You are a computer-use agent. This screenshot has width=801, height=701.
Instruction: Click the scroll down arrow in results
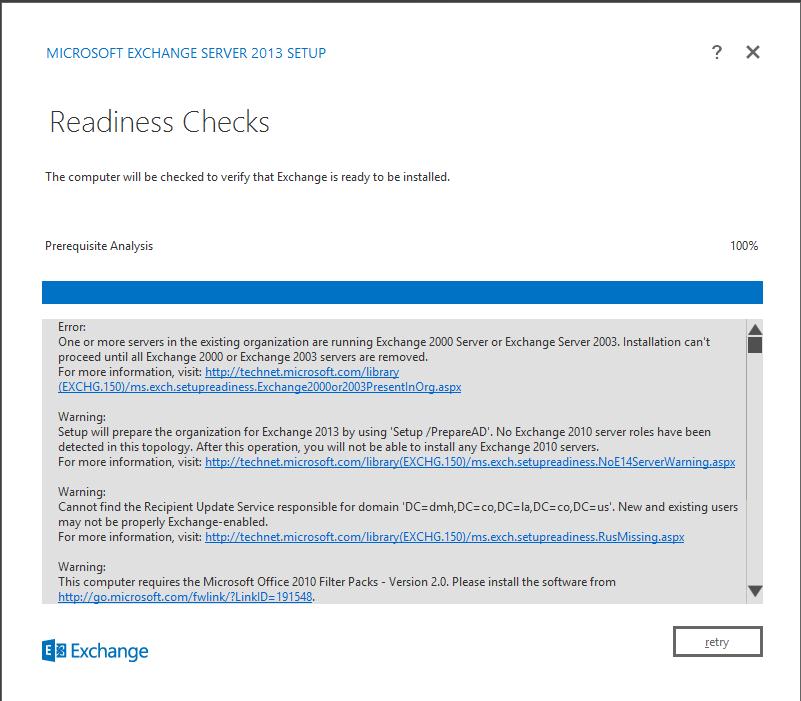[755, 591]
